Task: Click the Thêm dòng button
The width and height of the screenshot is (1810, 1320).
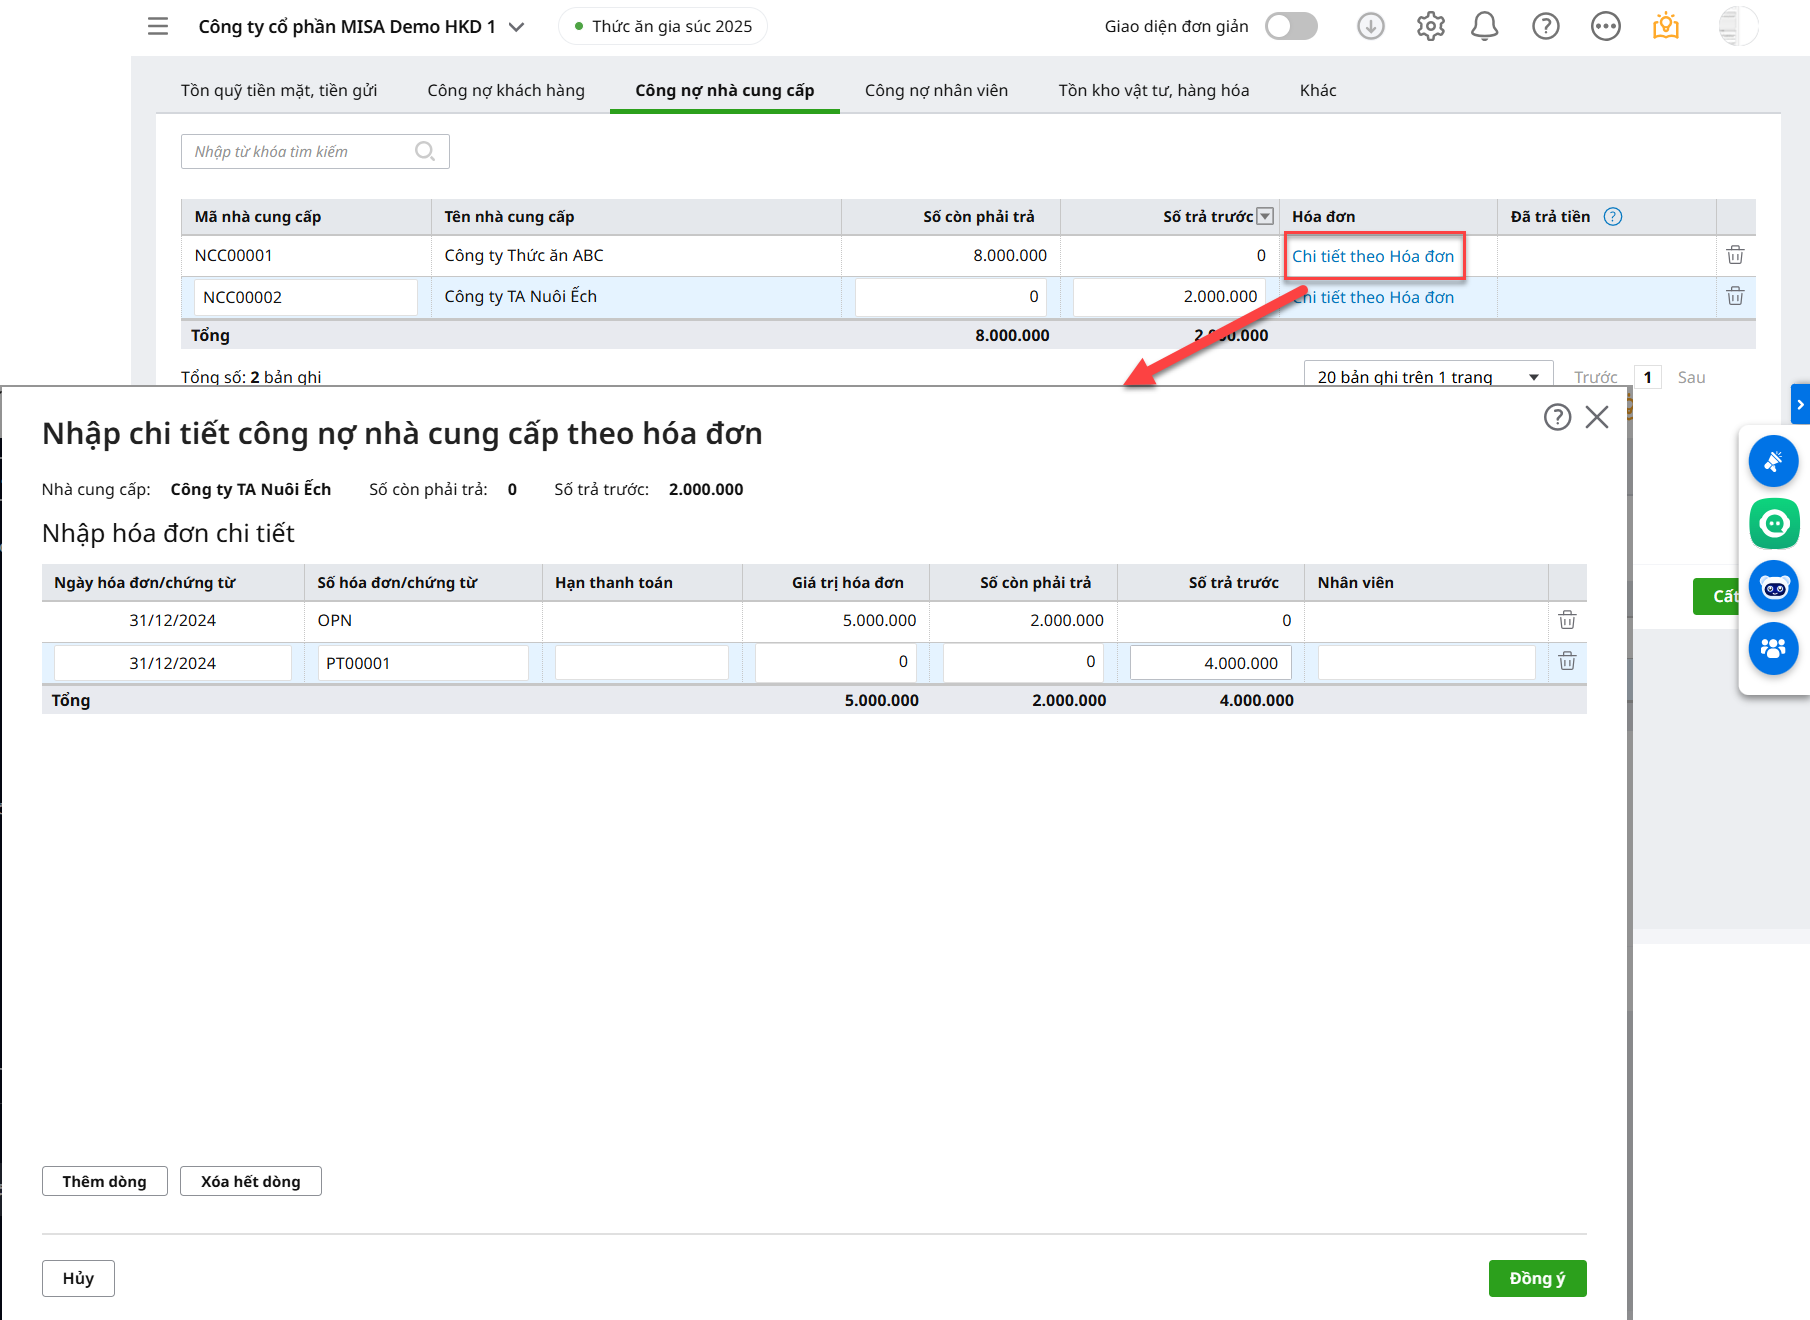Action: click(104, 1181)
